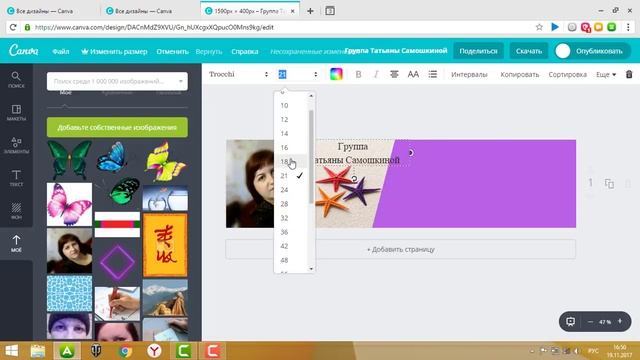640x360 pixels.
Task: Open the Background panel in the sidebar
Action: (x=16, y=211)
